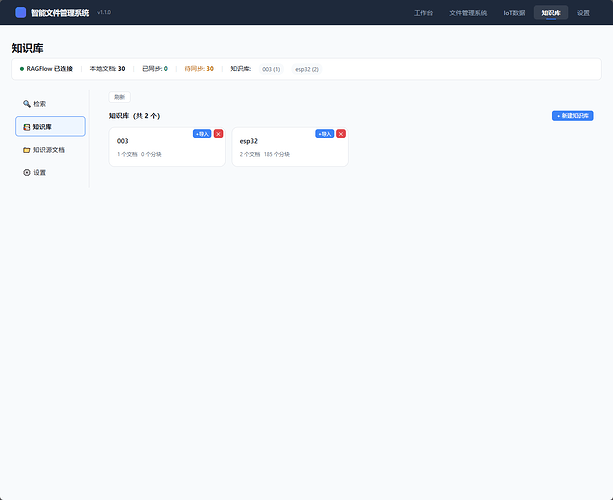Click the esp32 (2) status chip
Screen dimensions: 613x500
(x=307, y=69)
